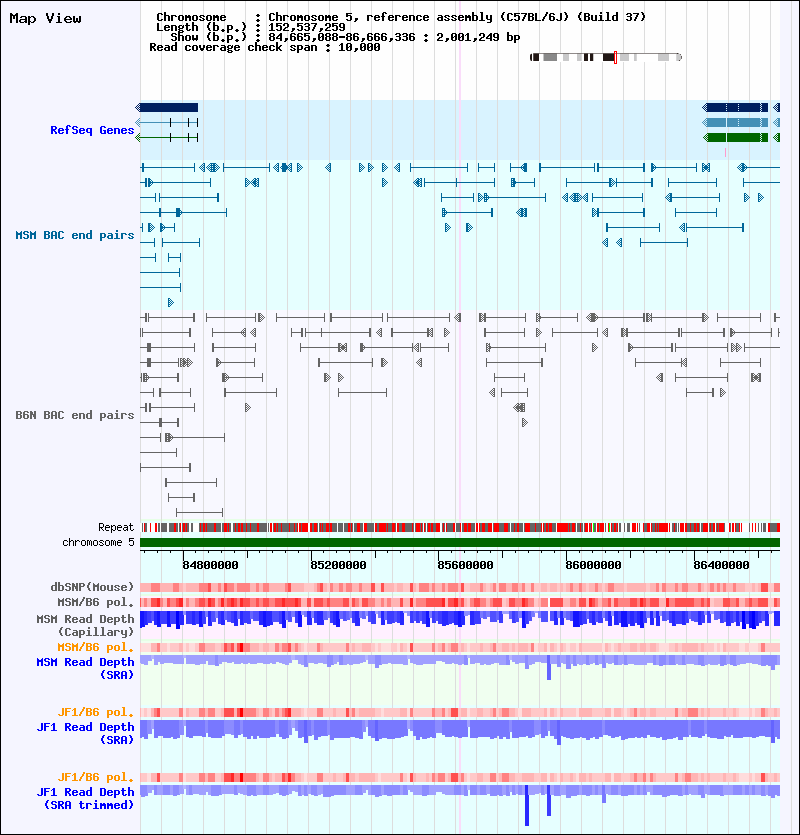This screenshot has height=835, width=800.
Task: Click the green chromosome 5 bar
Action: (460, 542)
